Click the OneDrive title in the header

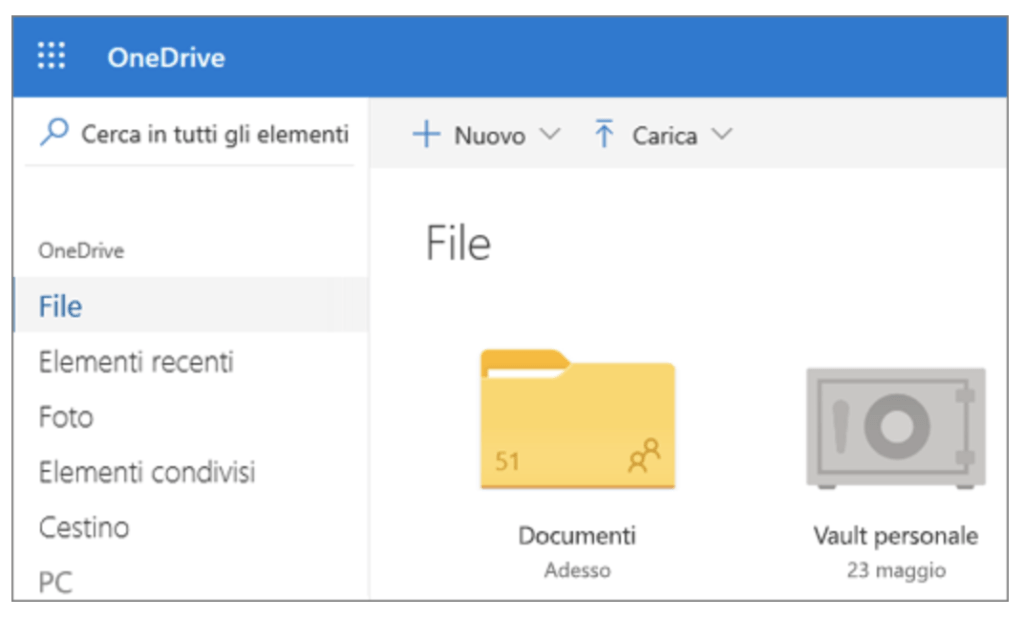(166, 57)
